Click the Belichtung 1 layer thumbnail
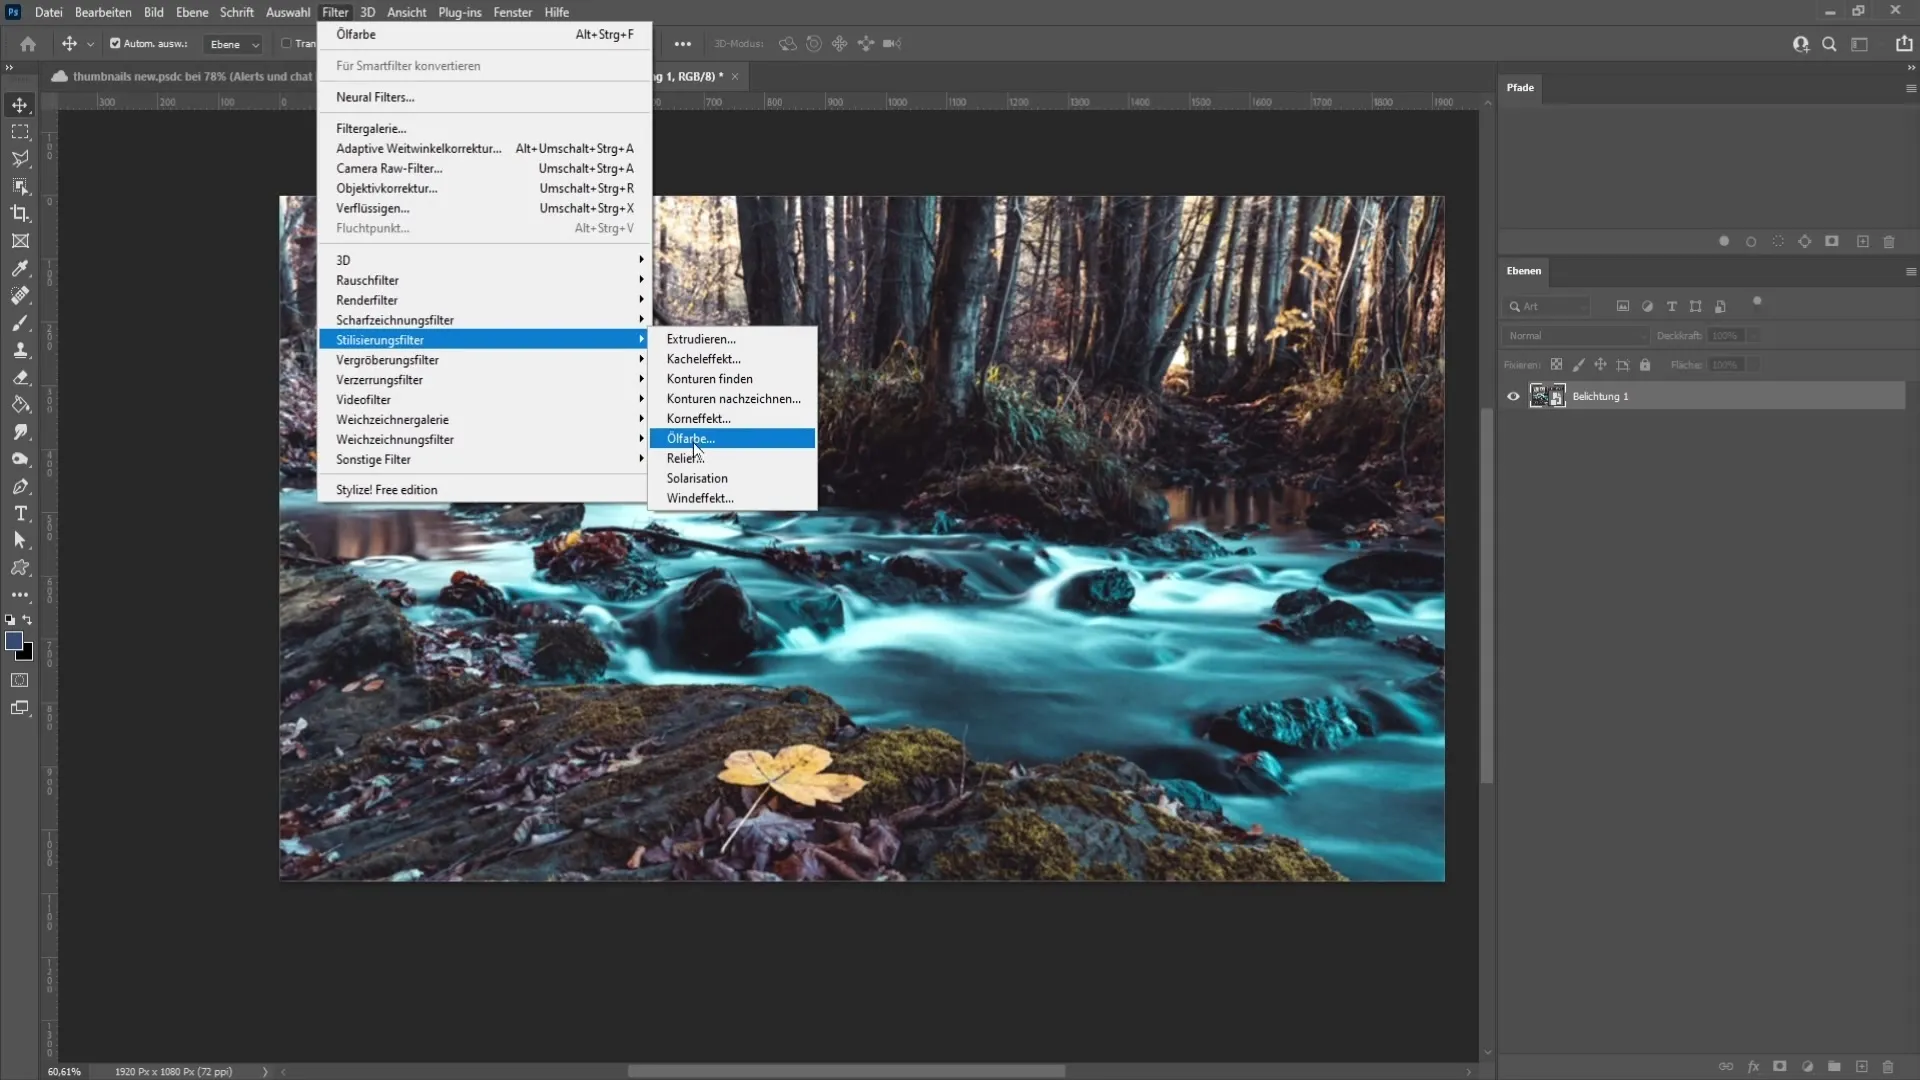Screen dimensions: 1920x1080 (1540, 396)
